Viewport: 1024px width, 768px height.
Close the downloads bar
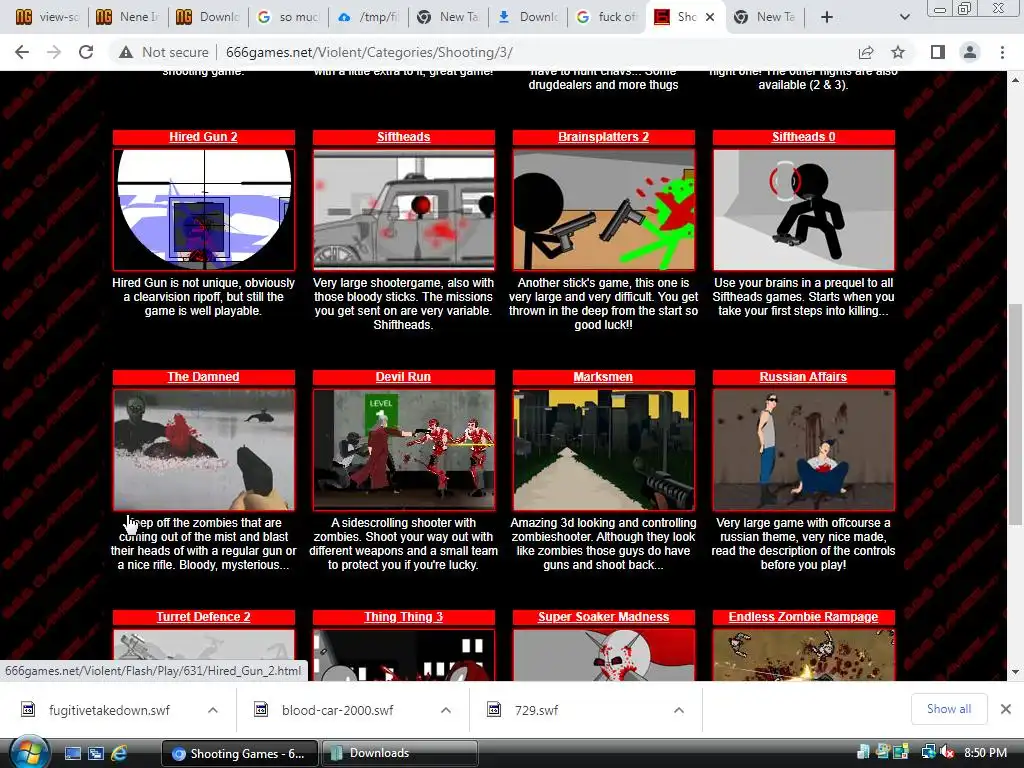[1006, 709]
